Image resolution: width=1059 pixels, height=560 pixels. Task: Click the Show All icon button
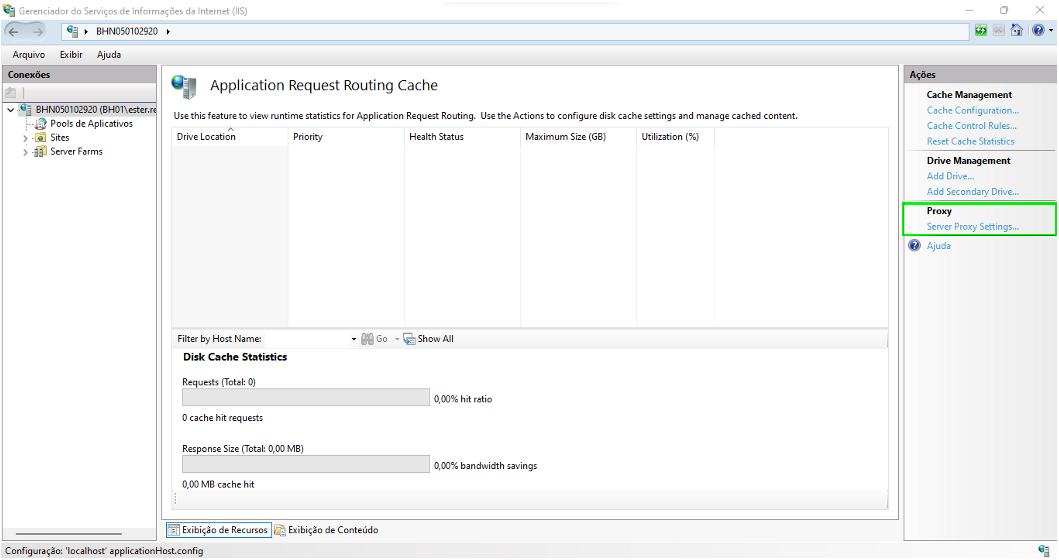point(410,339)
